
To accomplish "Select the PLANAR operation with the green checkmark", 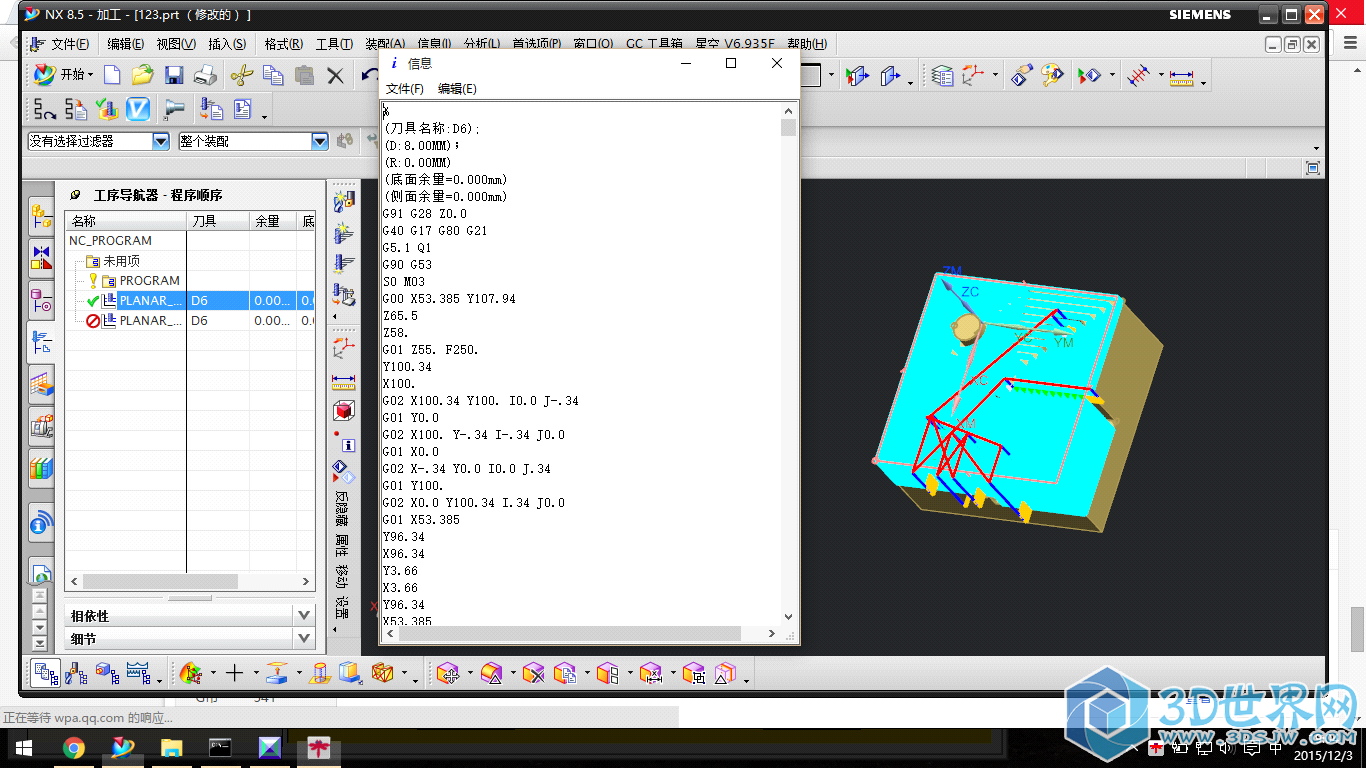I will 151,301.
